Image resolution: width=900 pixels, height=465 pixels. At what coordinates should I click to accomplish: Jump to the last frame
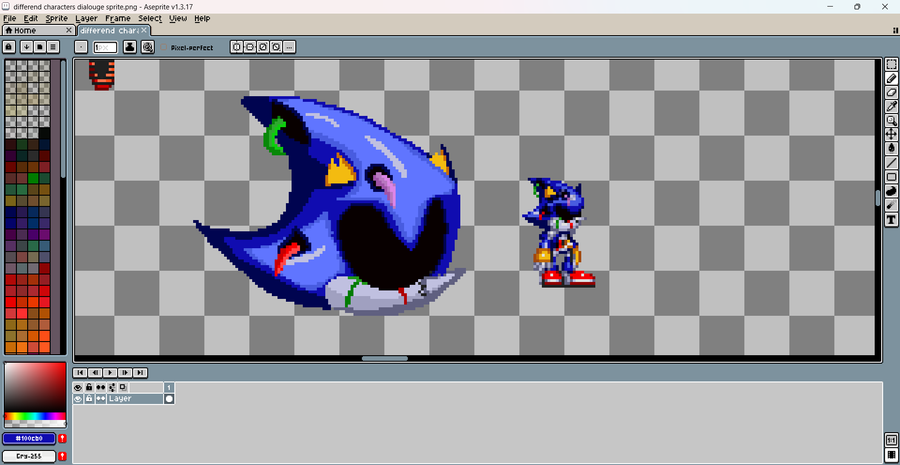click(x=140, y=373)
